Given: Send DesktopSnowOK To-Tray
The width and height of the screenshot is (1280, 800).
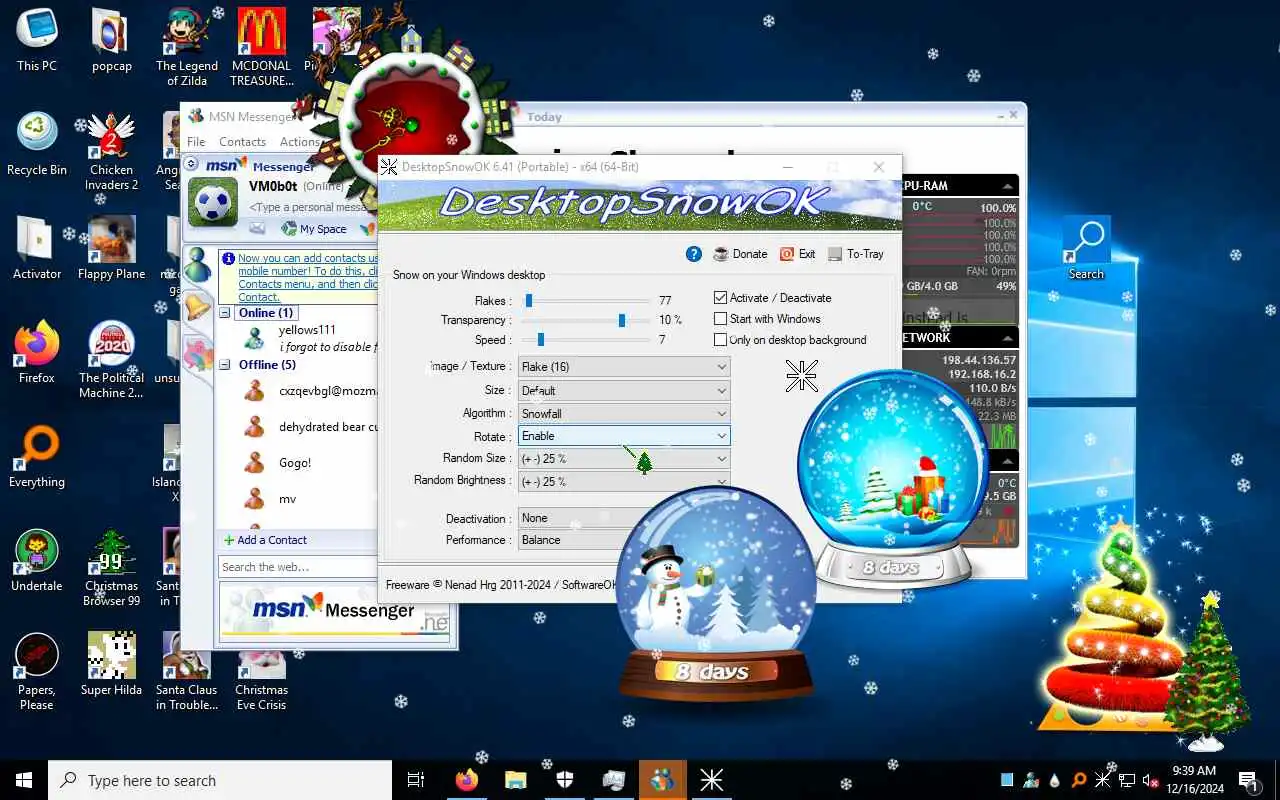Looking at the screenshot, I should pos(856,254).
